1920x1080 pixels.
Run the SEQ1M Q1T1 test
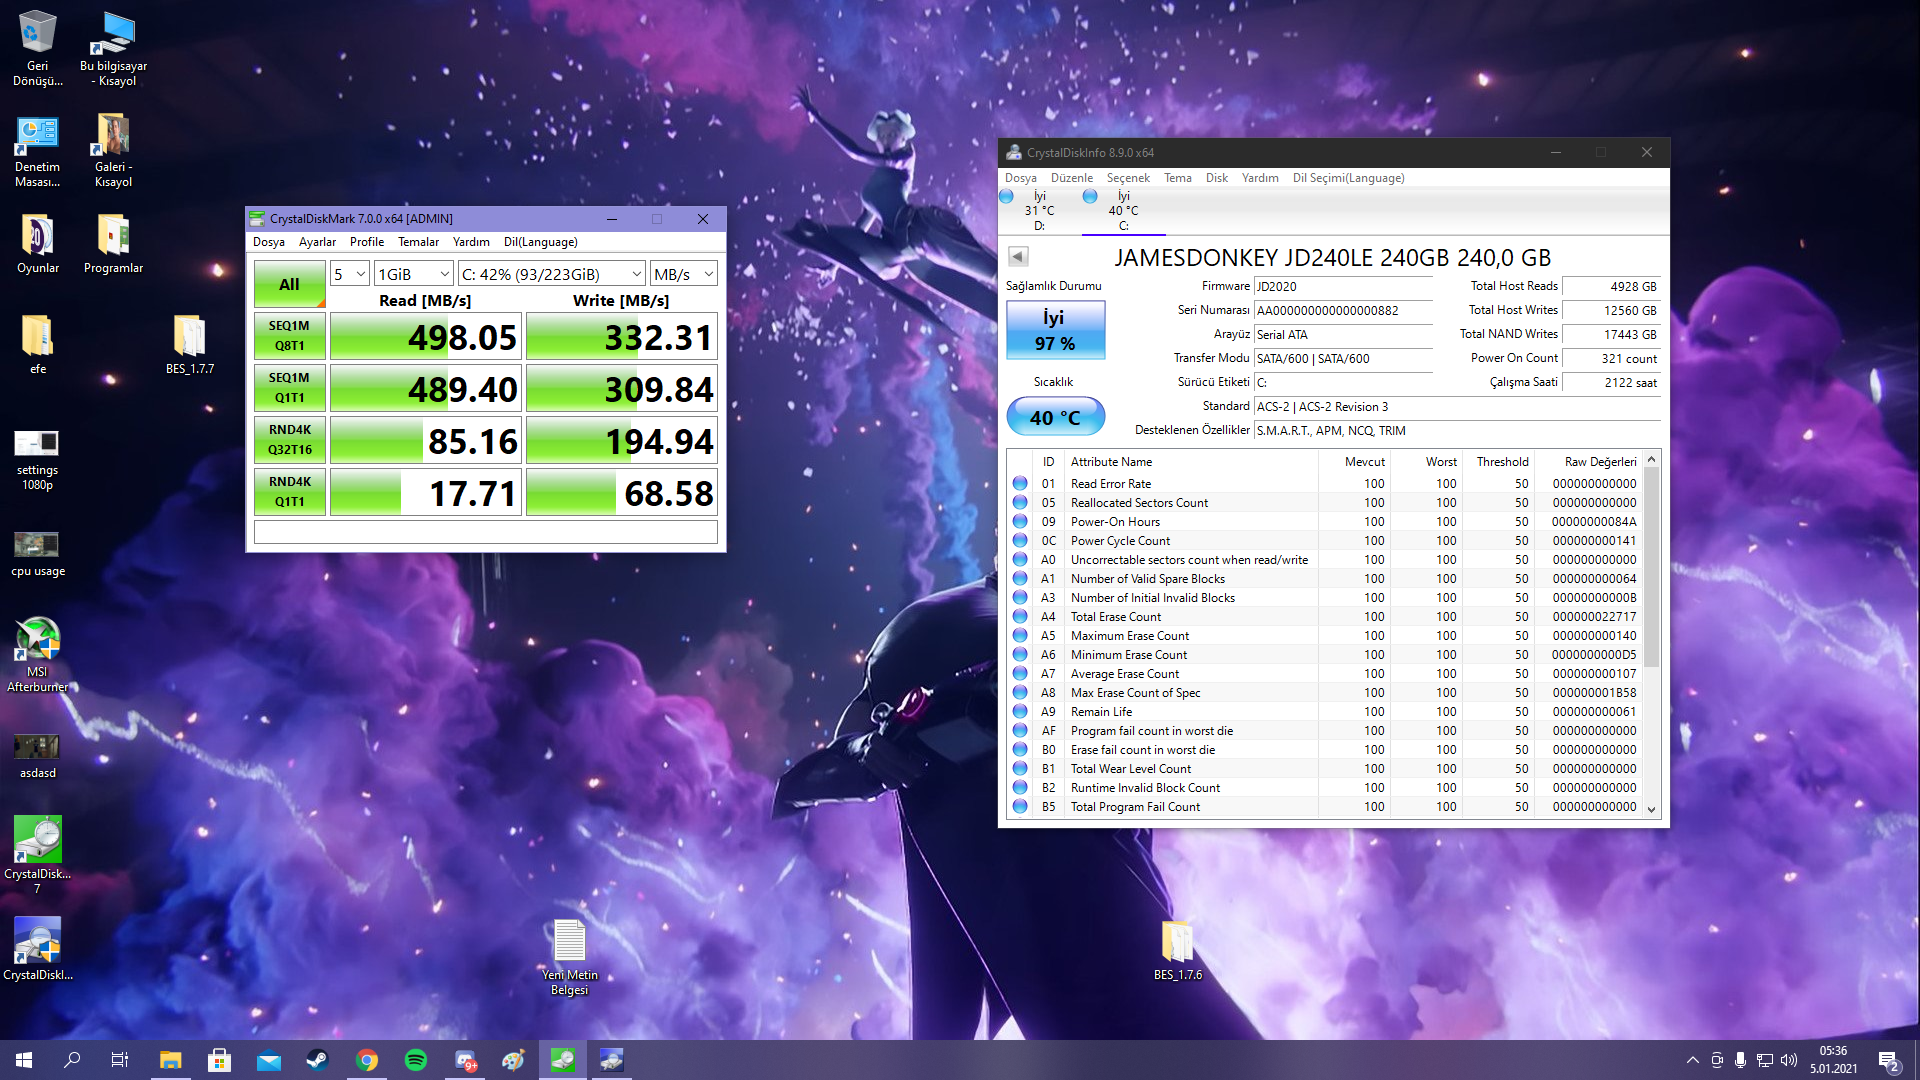[289, 388]
